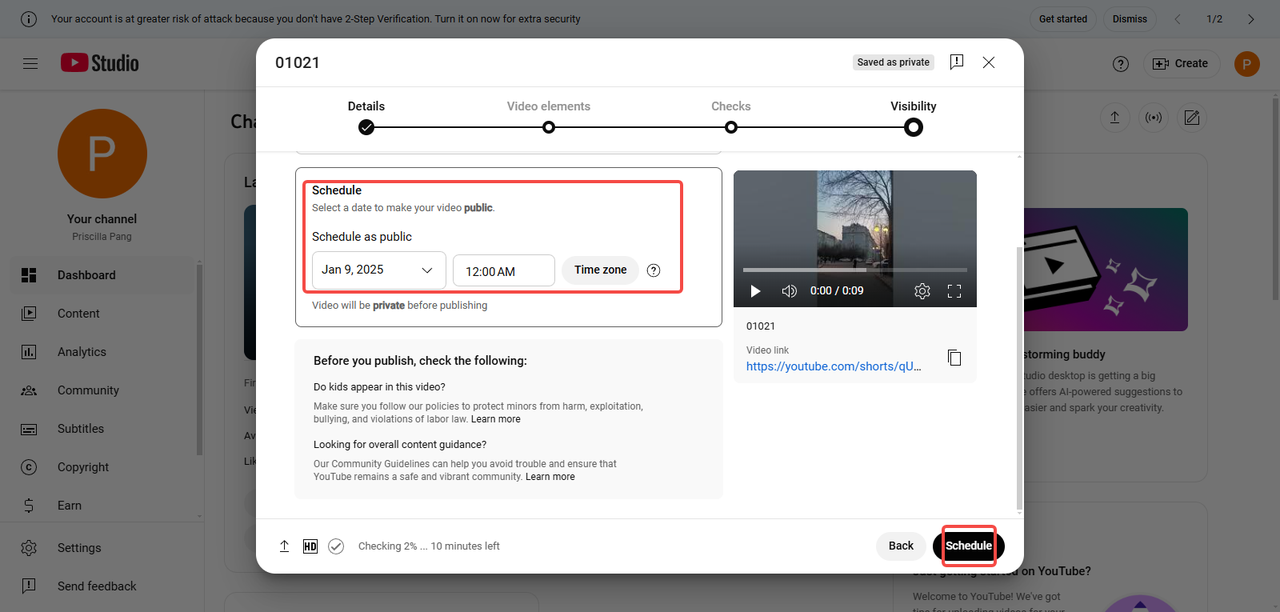Enter fullscreen in video preview
This screenshot has height=612, width=1280.
point(954,291)
